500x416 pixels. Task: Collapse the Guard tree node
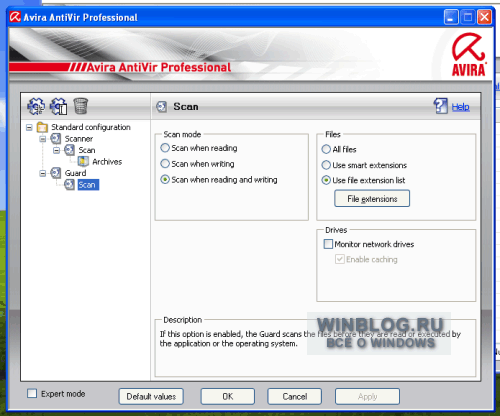(43, 173)
